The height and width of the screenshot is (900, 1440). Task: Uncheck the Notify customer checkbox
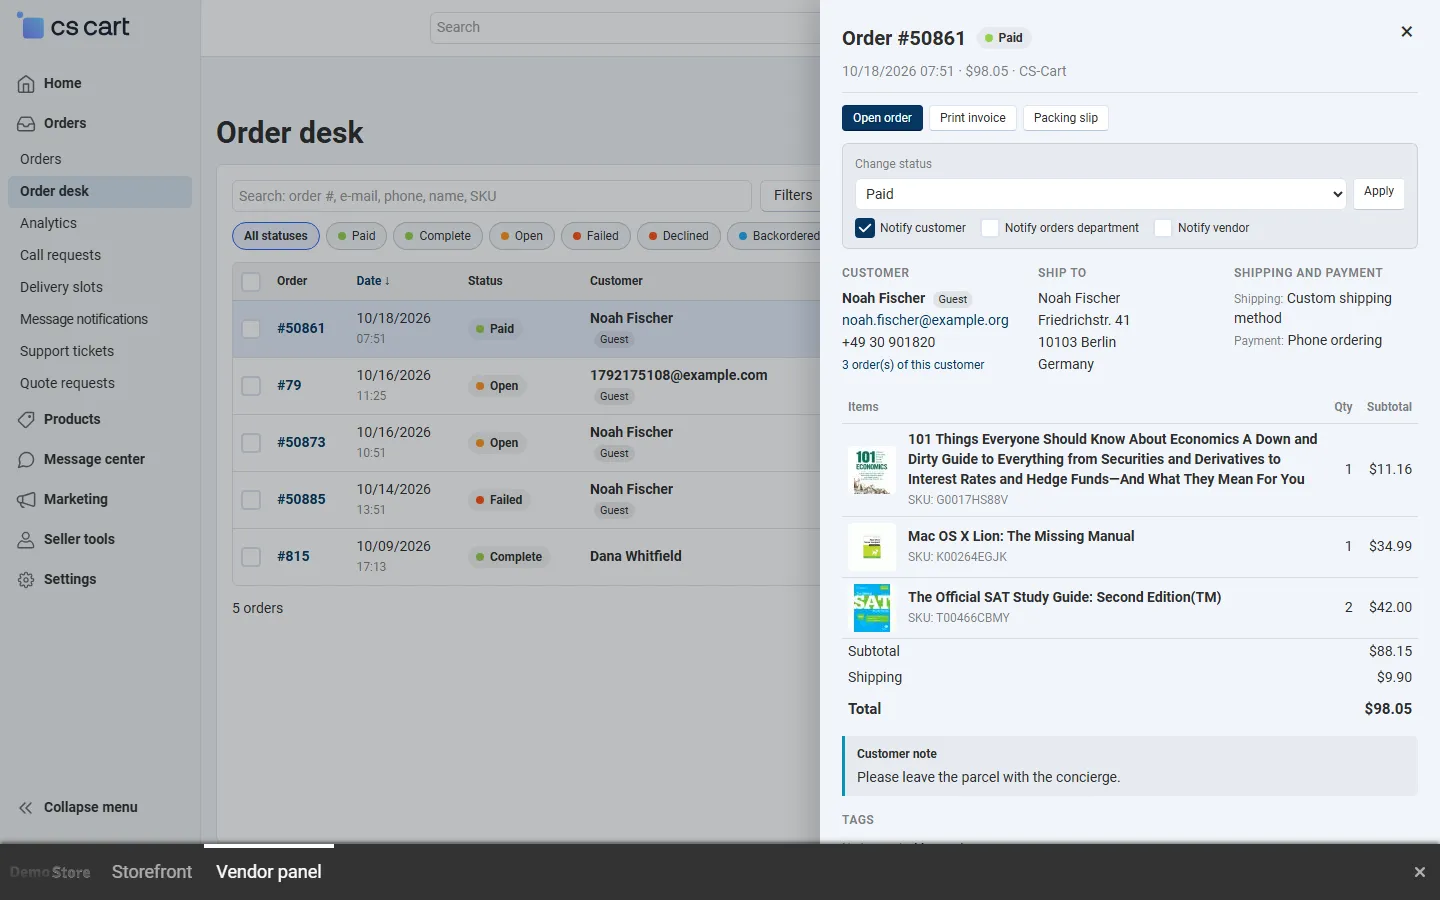tap(865, 228)
